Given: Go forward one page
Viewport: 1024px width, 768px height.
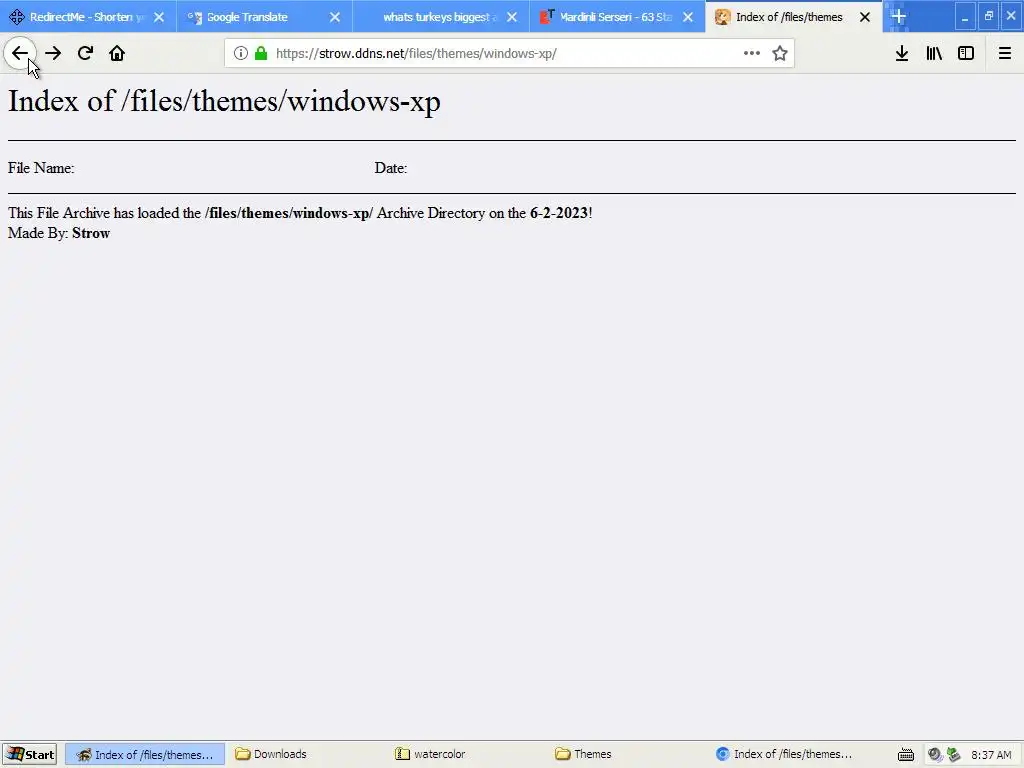Looking at the screenshot, I should pos(53,53).
